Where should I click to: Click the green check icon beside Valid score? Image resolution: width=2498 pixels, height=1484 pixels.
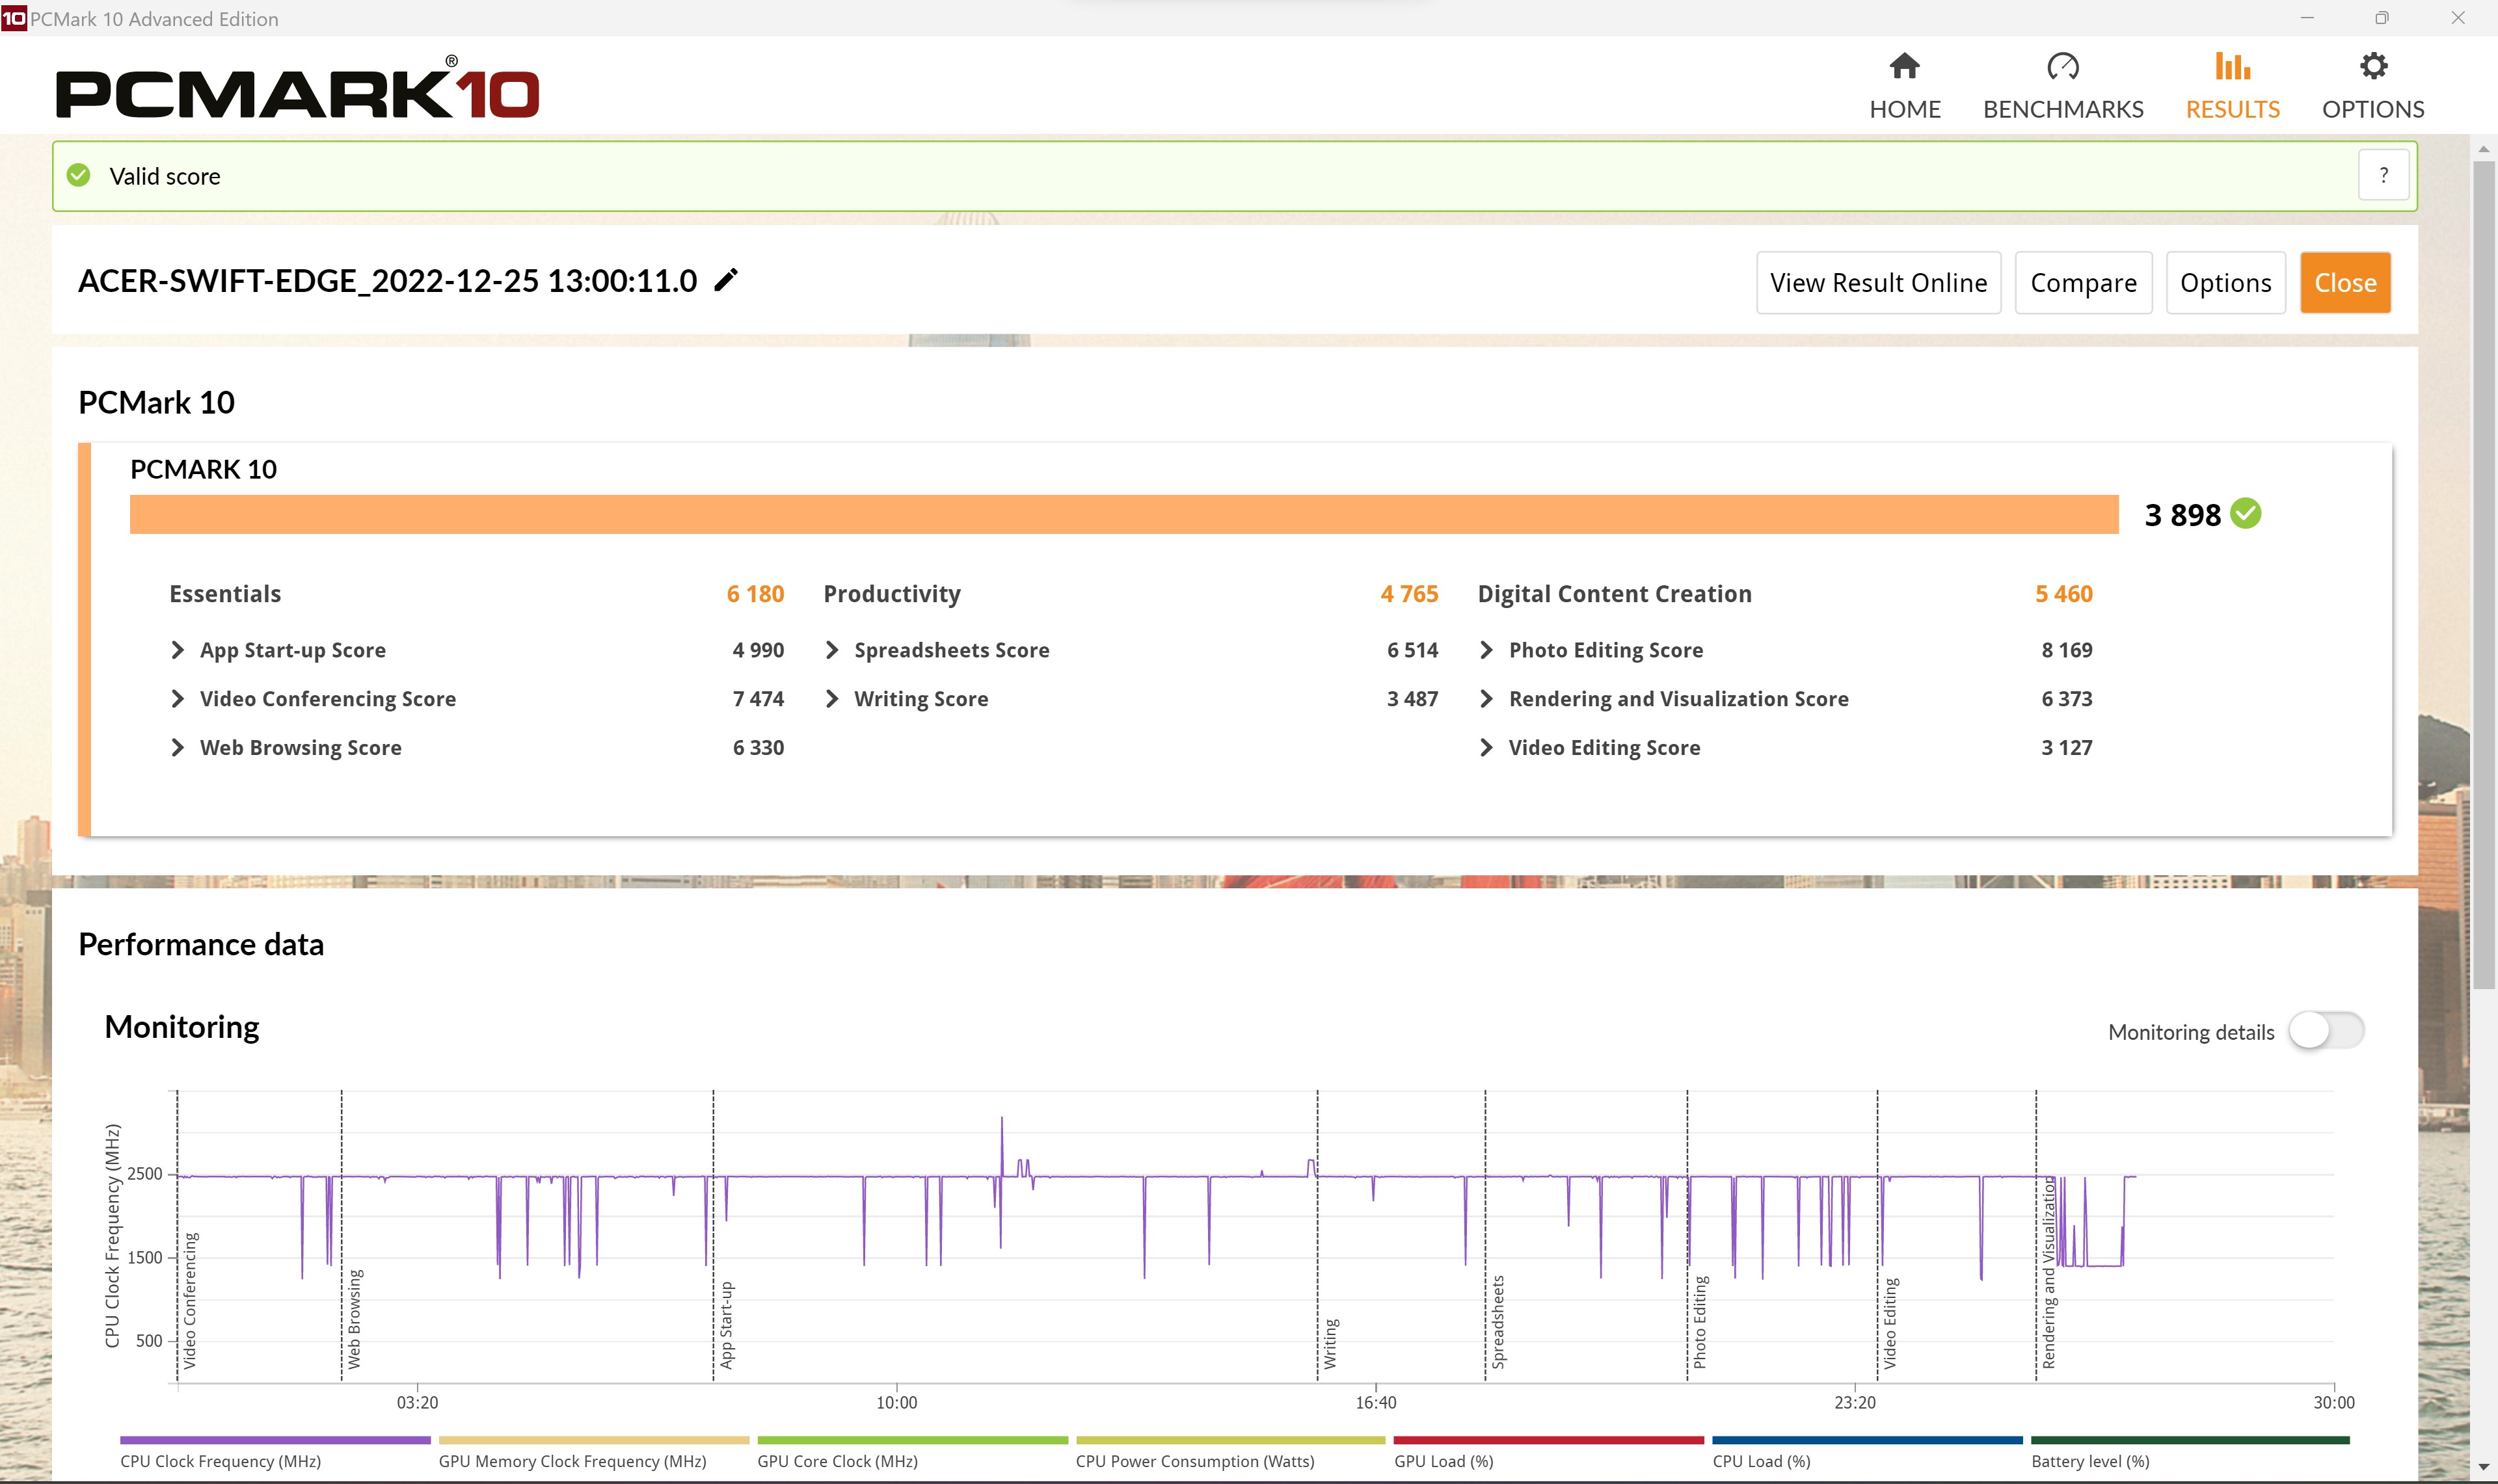[78, 176]
